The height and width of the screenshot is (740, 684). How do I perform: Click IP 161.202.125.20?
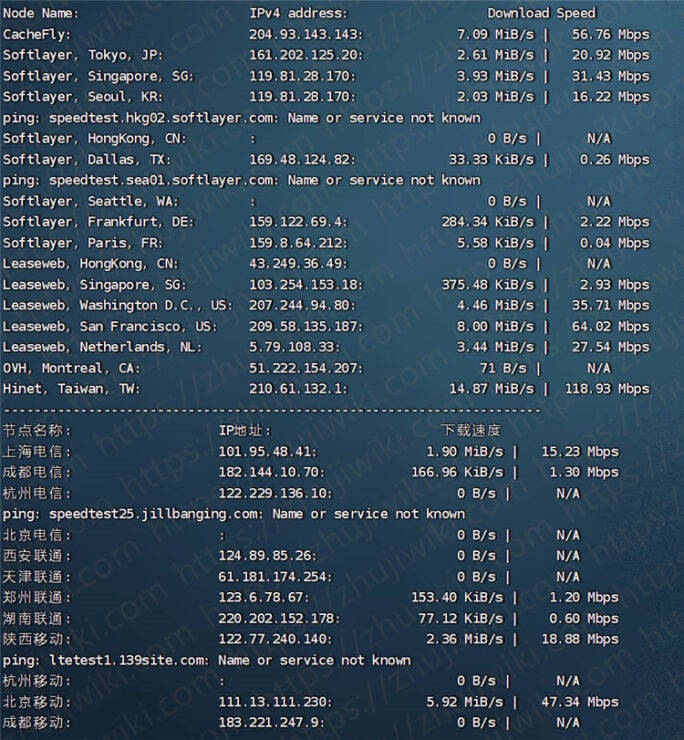(306, 55)
